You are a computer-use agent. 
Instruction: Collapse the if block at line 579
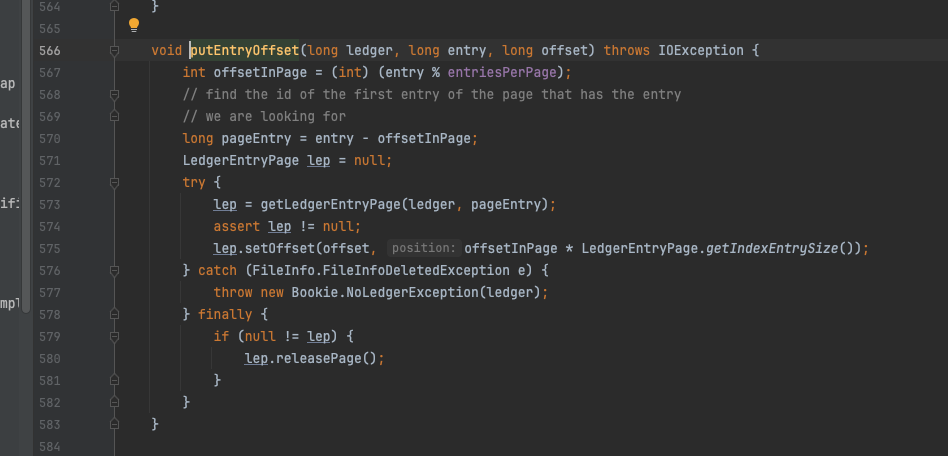tap(114, 336)
